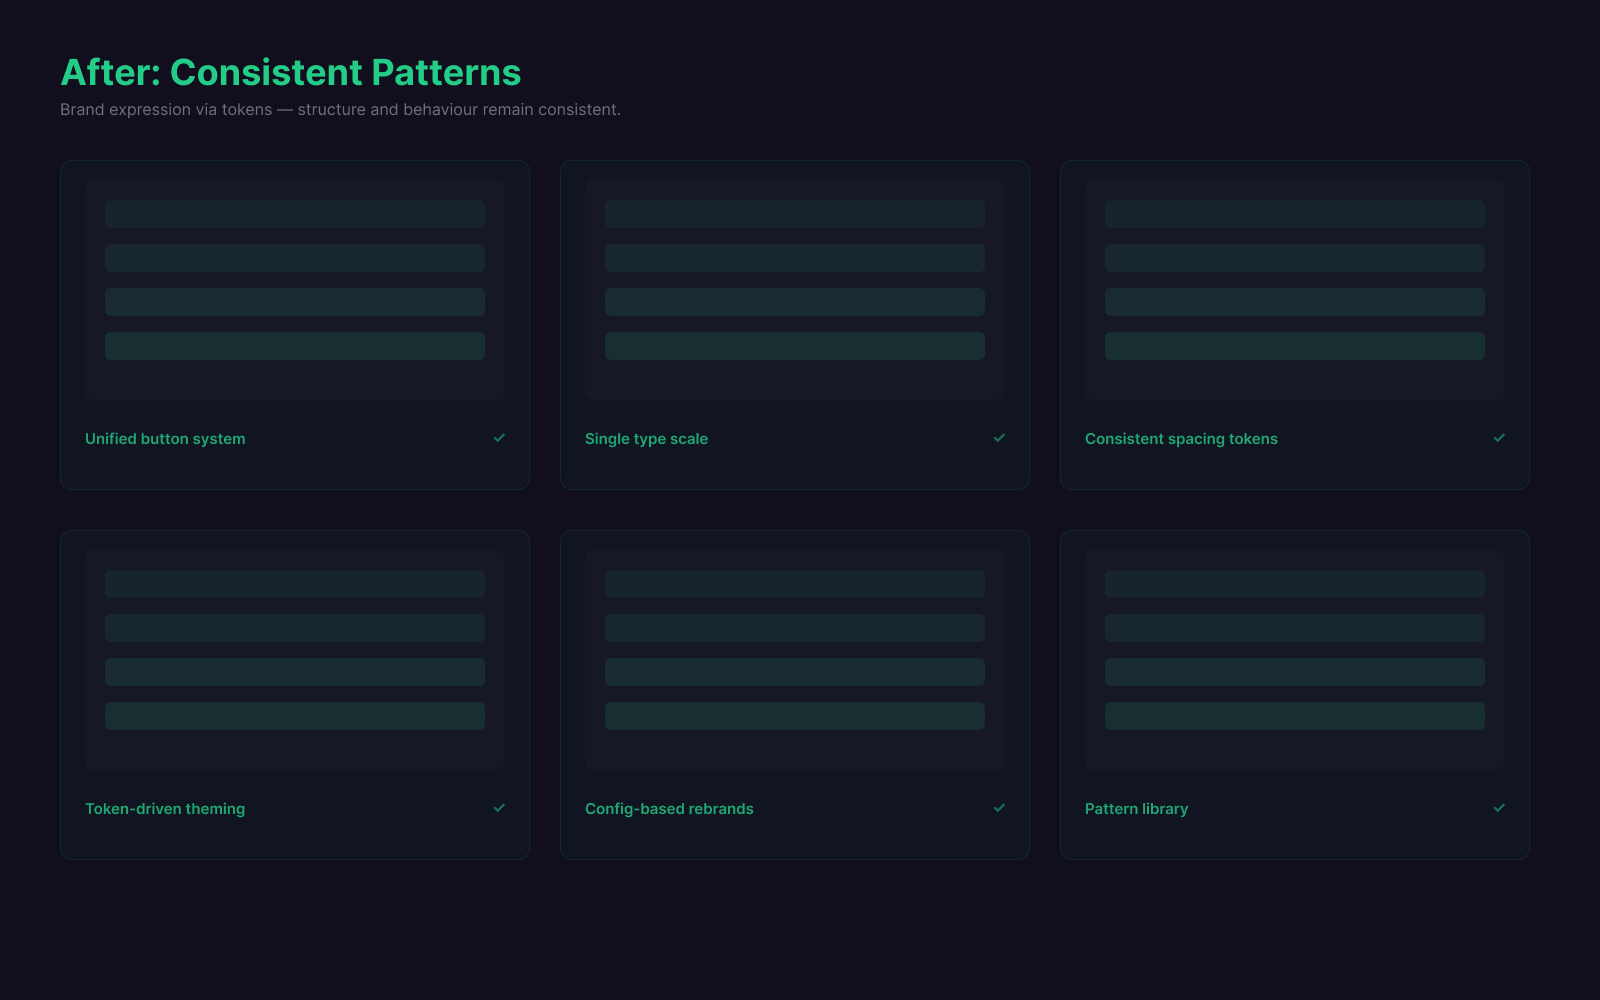The image size is (1600, 1000).
Task: Select the Unified button system label
Action: [165, 439]
